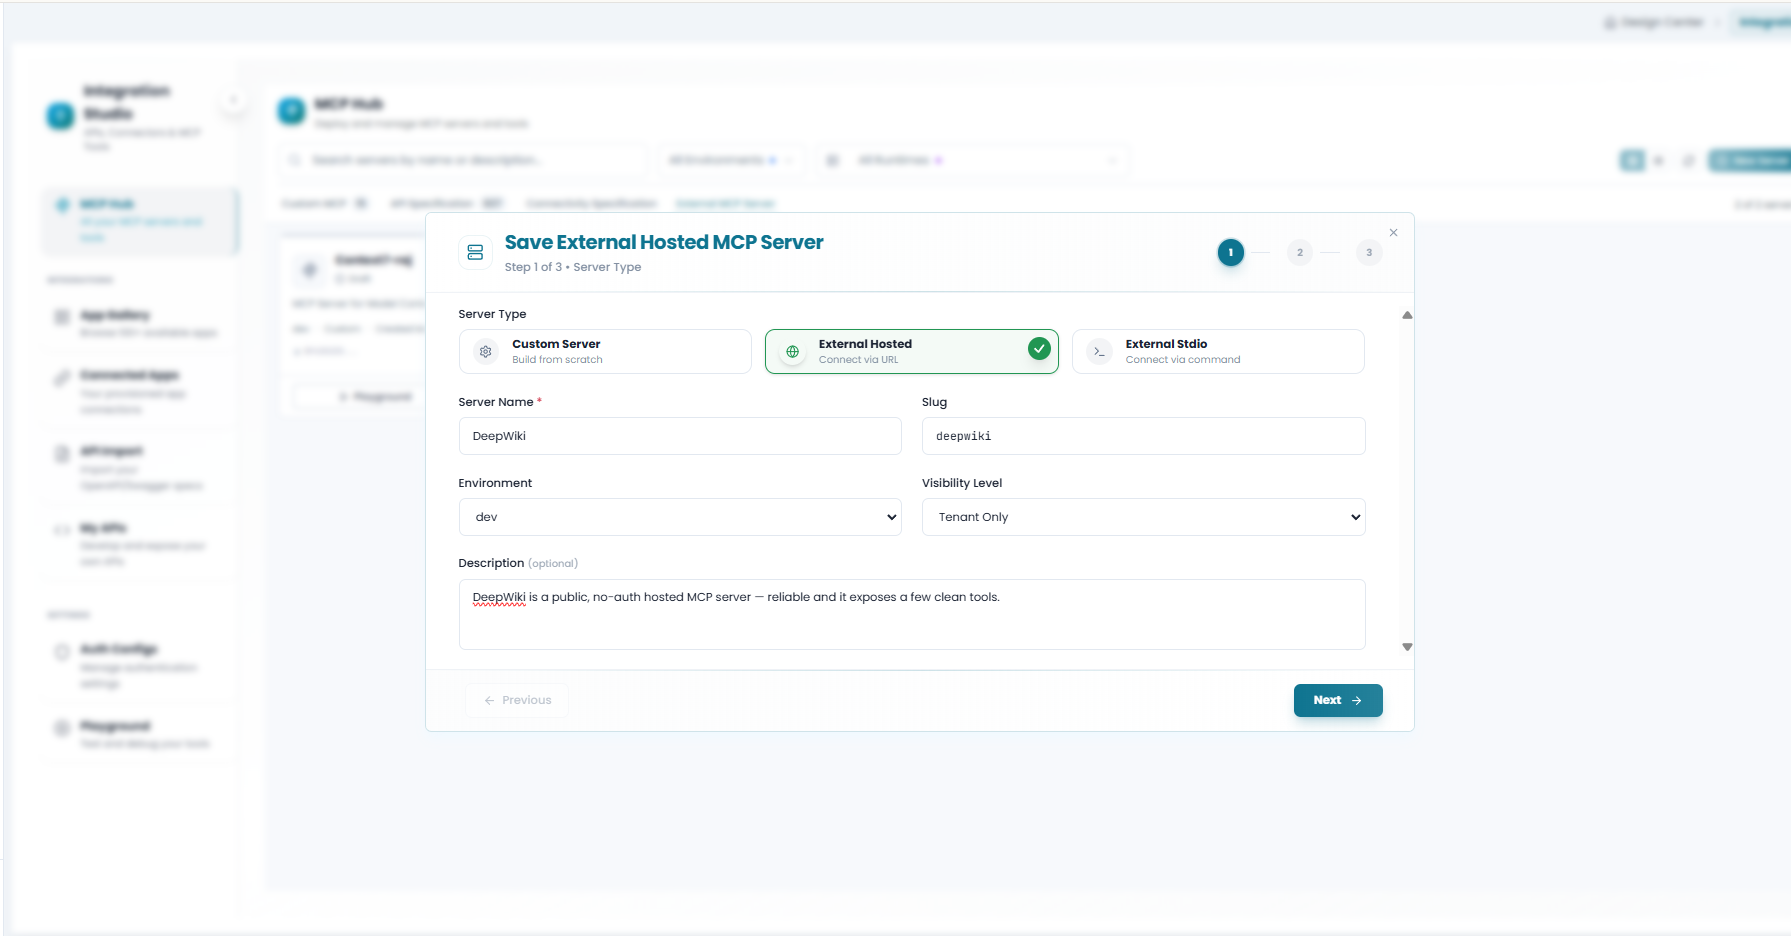
Task: Click the Integration Studio logo icon in sidebar
Action: point(61,116)
